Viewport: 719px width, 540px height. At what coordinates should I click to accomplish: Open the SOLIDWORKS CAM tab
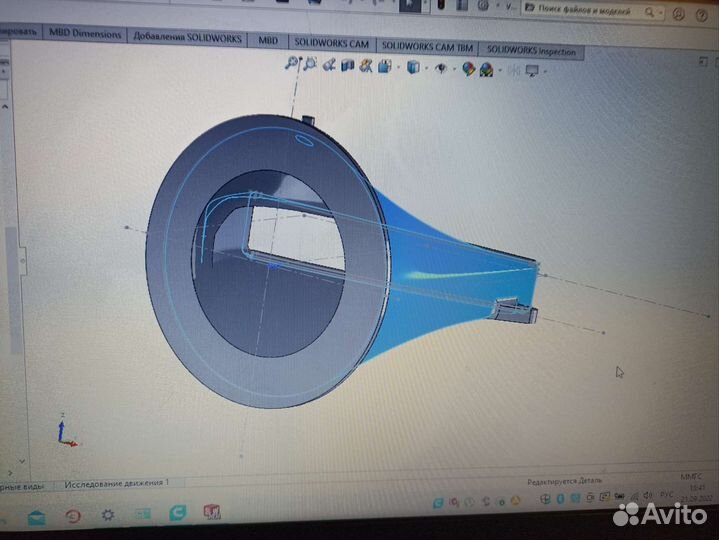[330, 44]
